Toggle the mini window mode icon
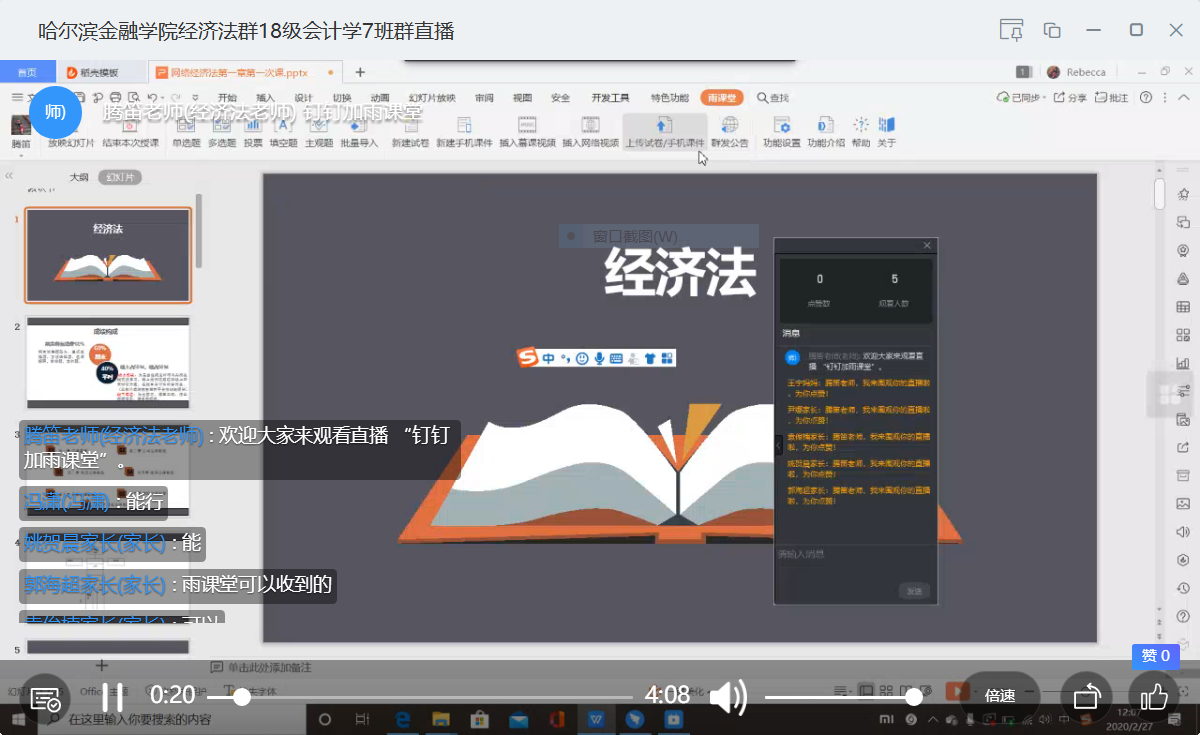Viewport: 1200px width, 735px height. click(1052, 30)
